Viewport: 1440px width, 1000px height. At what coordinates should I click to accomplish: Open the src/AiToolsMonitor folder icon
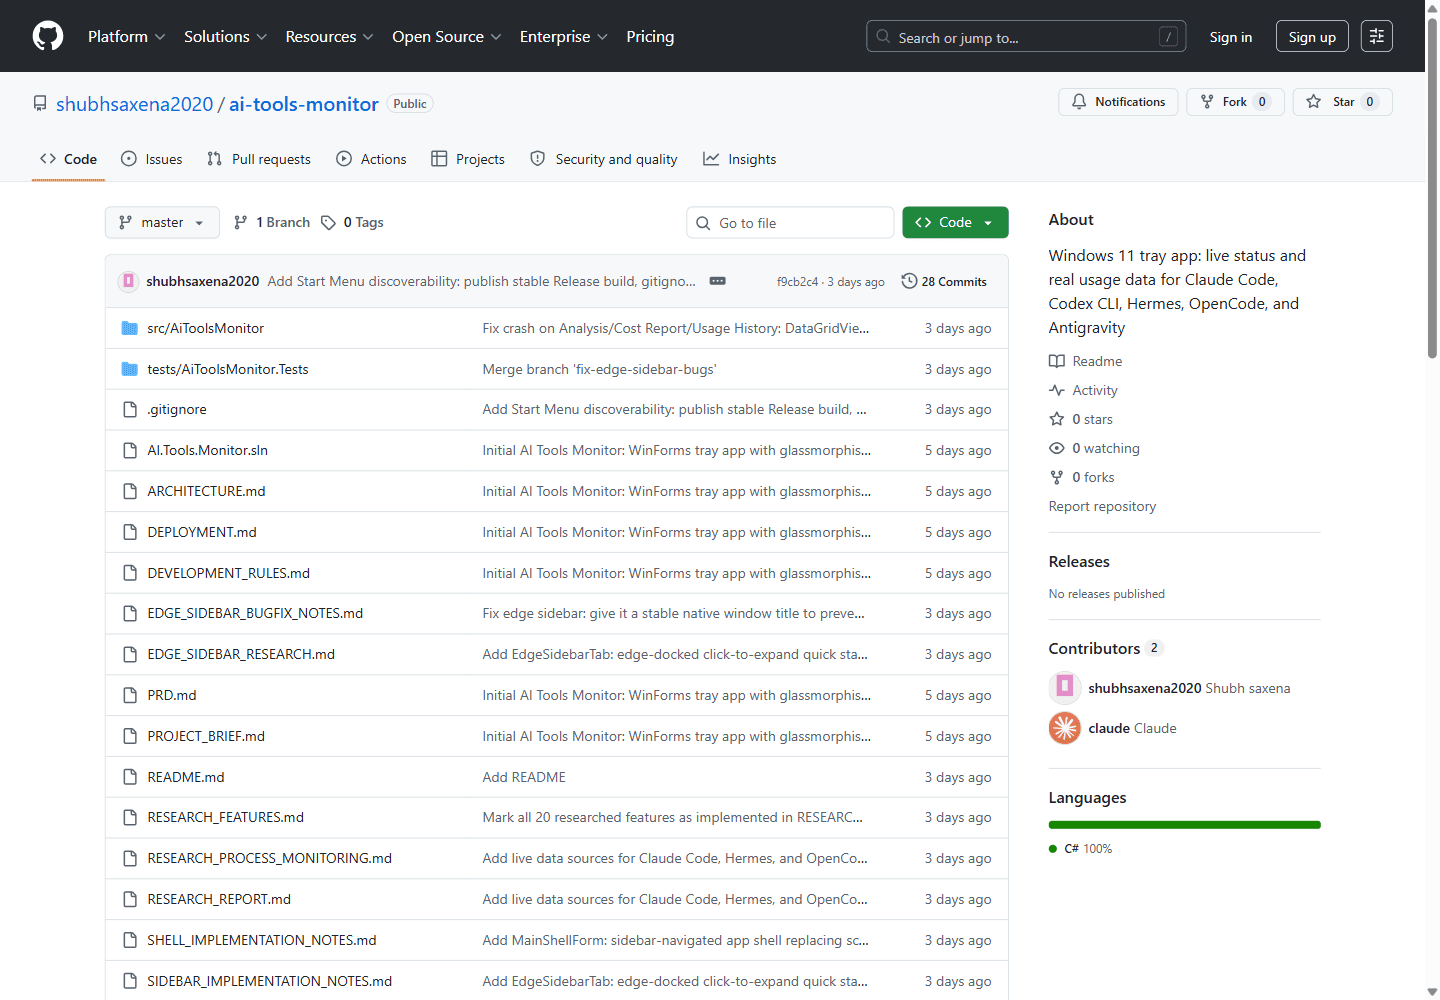click(x=129, y=328)
